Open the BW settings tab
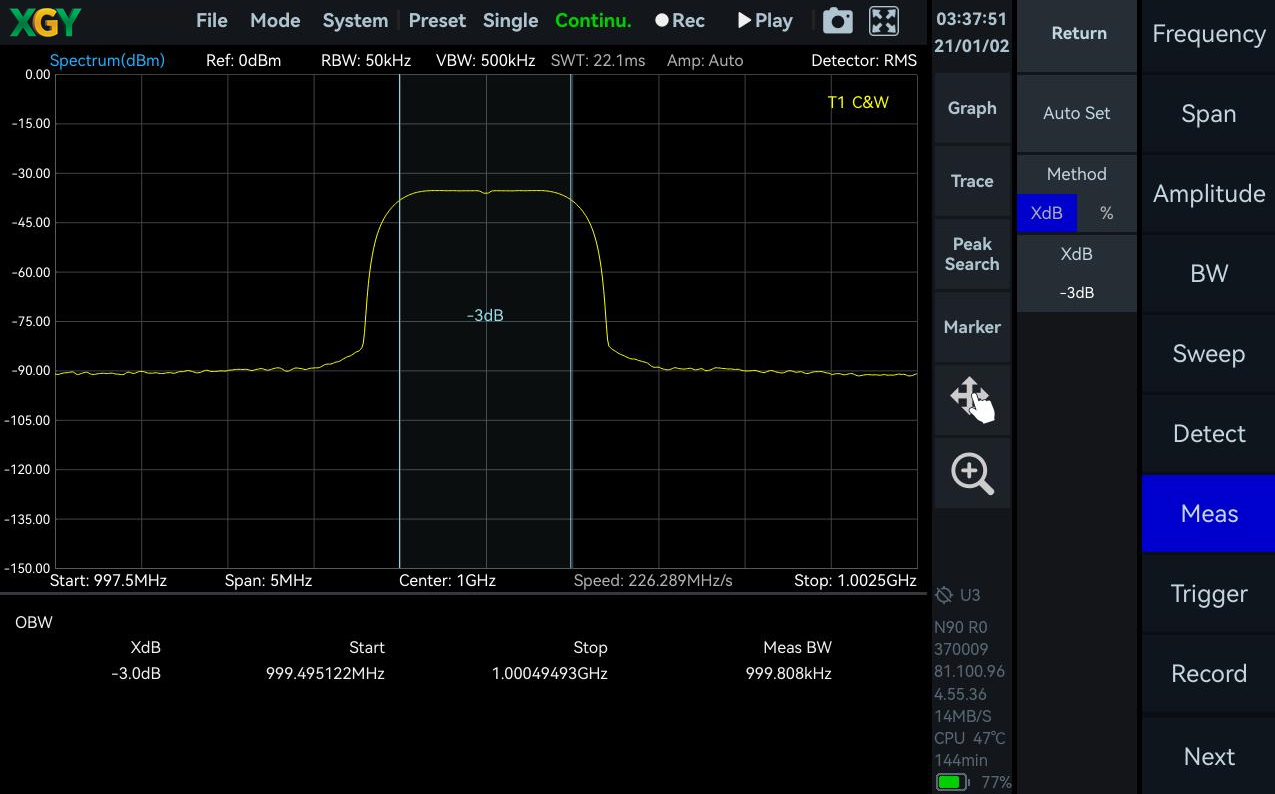The image size is (1275, 794). pyautogui.click(x=1209, y=274)
